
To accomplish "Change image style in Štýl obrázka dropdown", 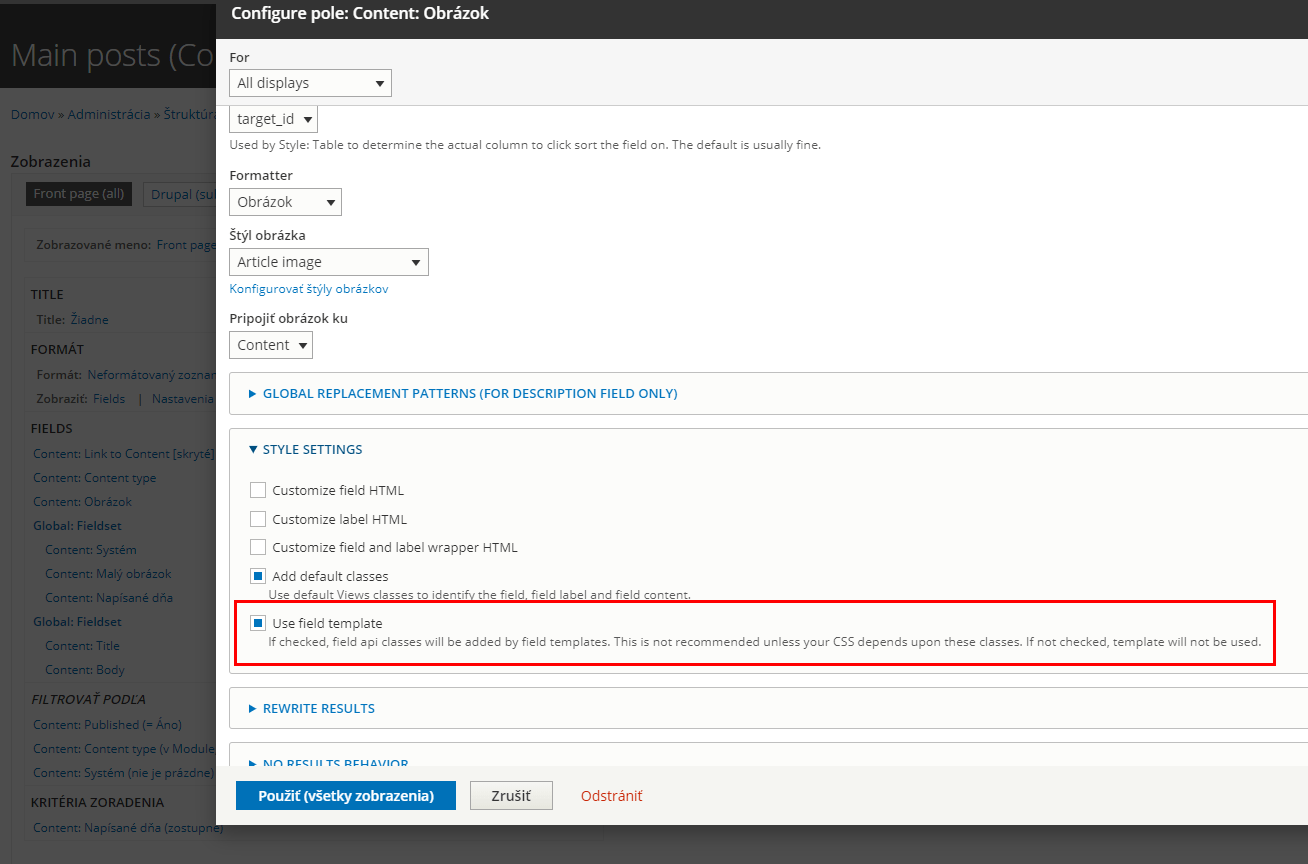I will [328, 261].
